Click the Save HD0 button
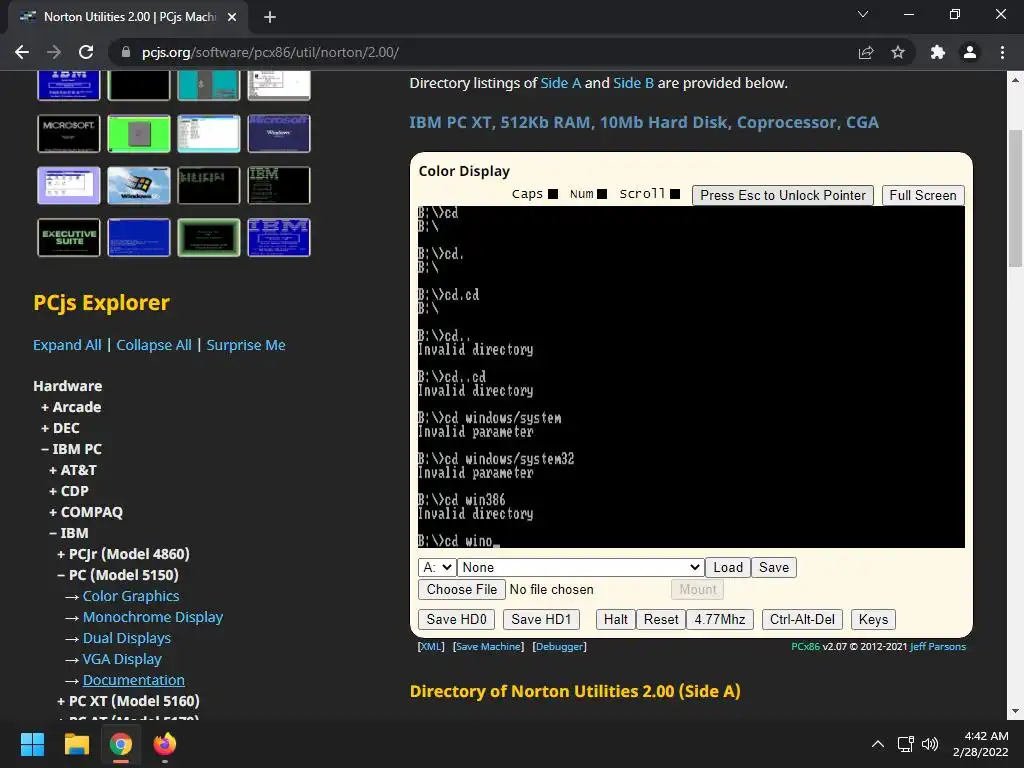This screenshot has height=768, width=1024. (x=456, y=619)
